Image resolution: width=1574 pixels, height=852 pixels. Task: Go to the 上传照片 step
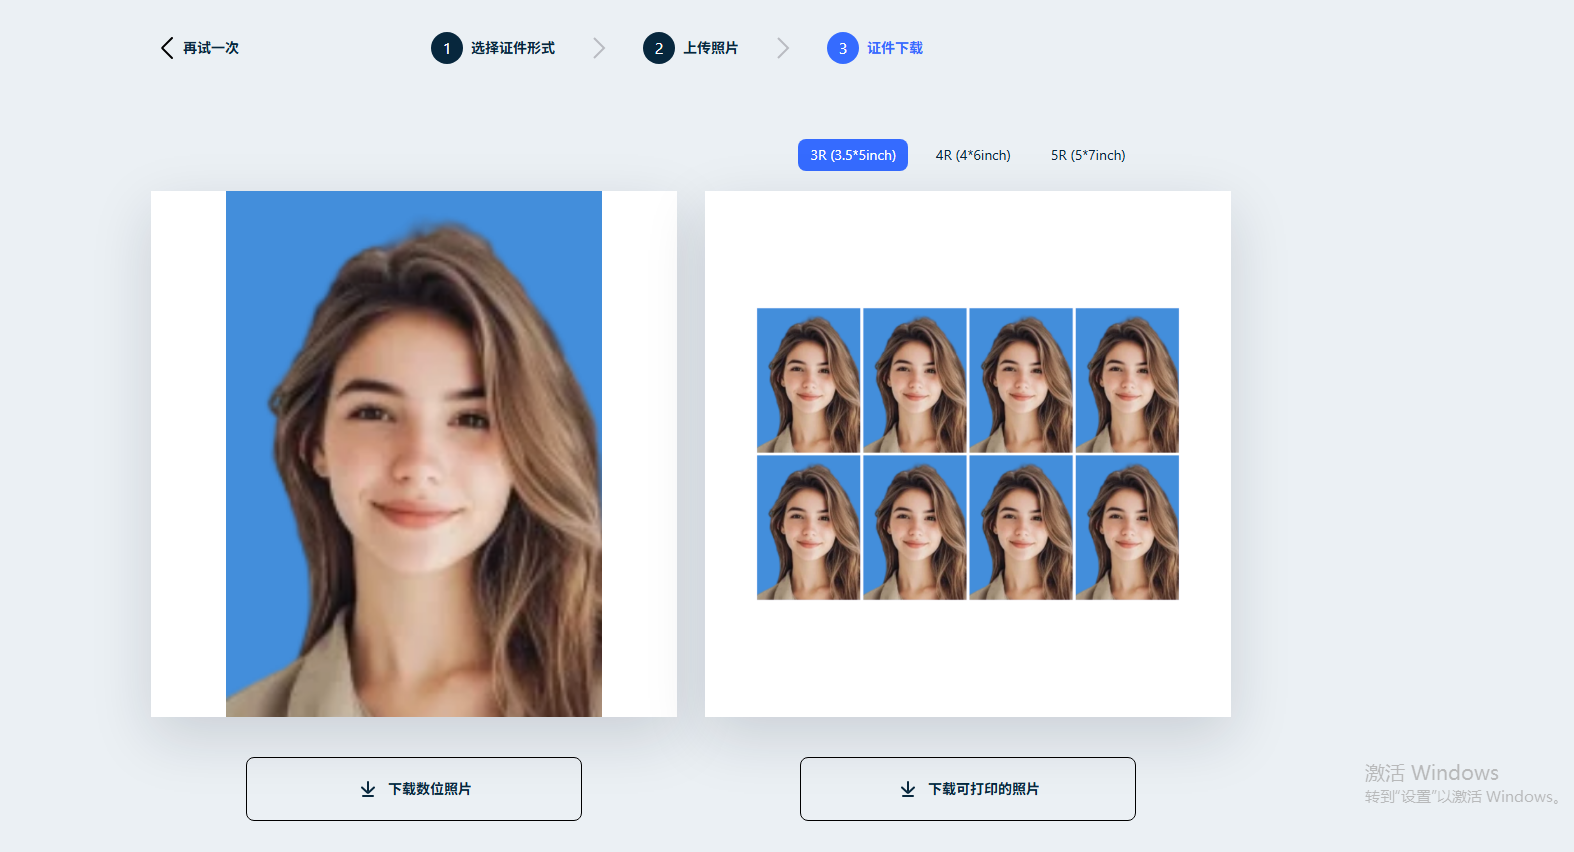pyautogui.click(x=711, y=48)
